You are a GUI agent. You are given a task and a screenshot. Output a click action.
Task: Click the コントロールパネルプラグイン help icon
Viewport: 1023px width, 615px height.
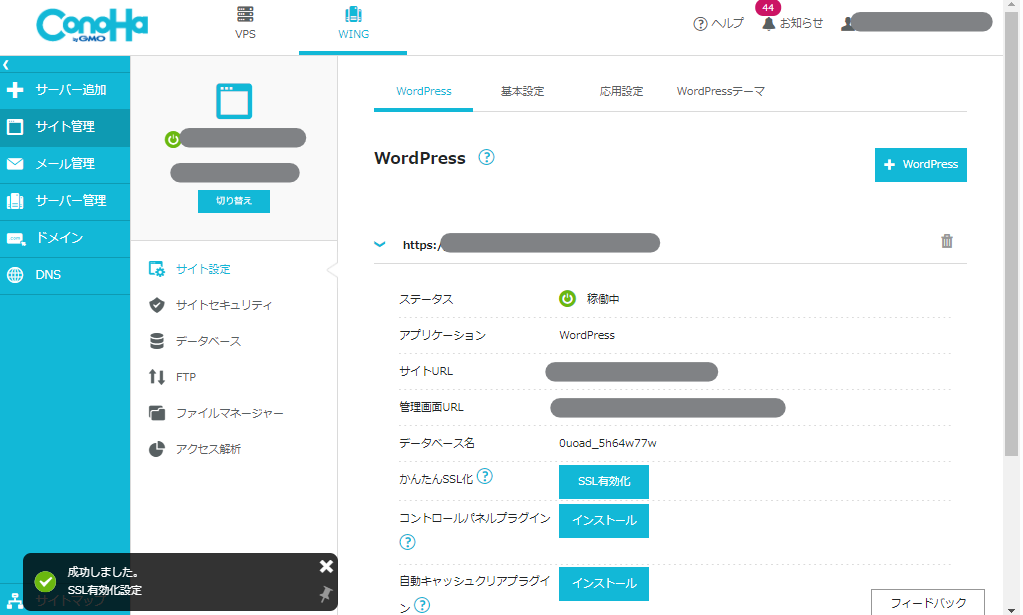click(407, 542)
